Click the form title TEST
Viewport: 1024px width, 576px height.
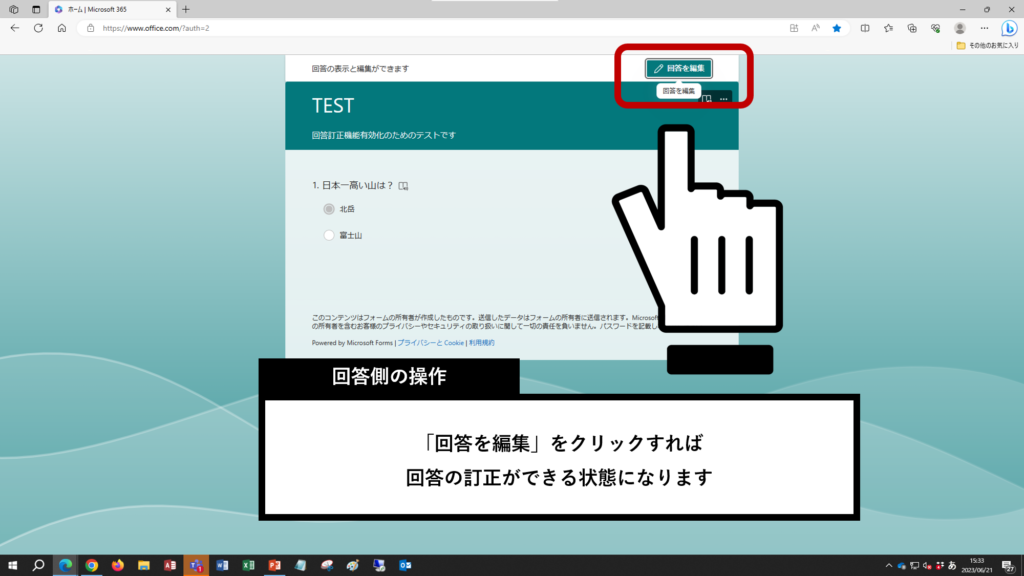[333, 106]
